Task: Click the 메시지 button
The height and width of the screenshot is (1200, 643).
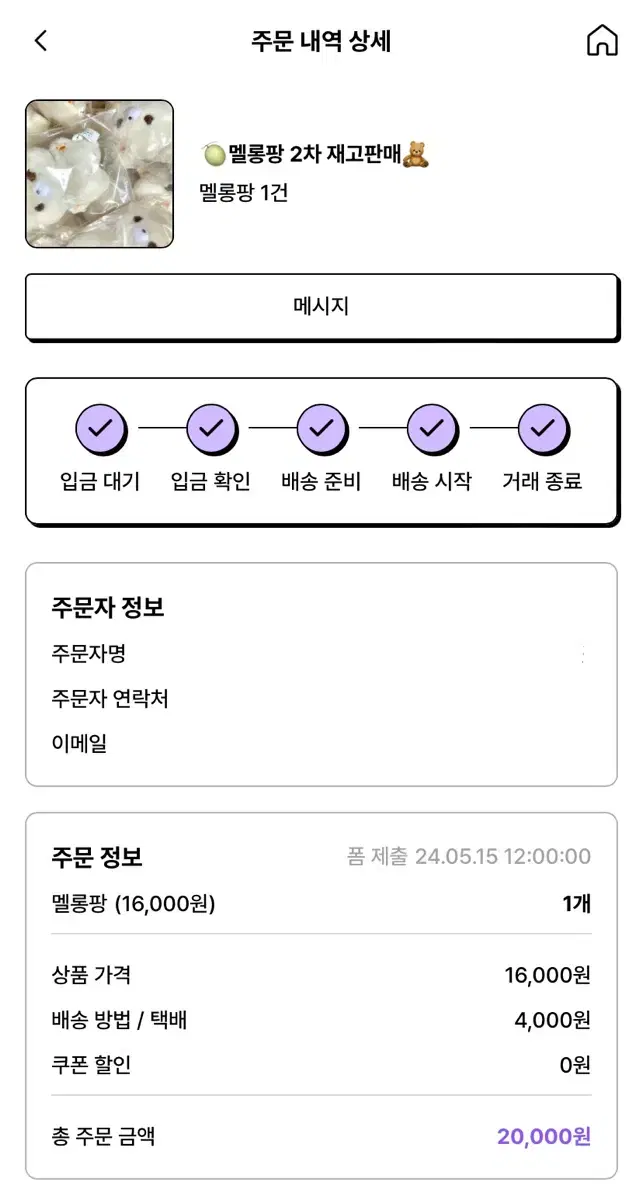Action: pos(321,307)
